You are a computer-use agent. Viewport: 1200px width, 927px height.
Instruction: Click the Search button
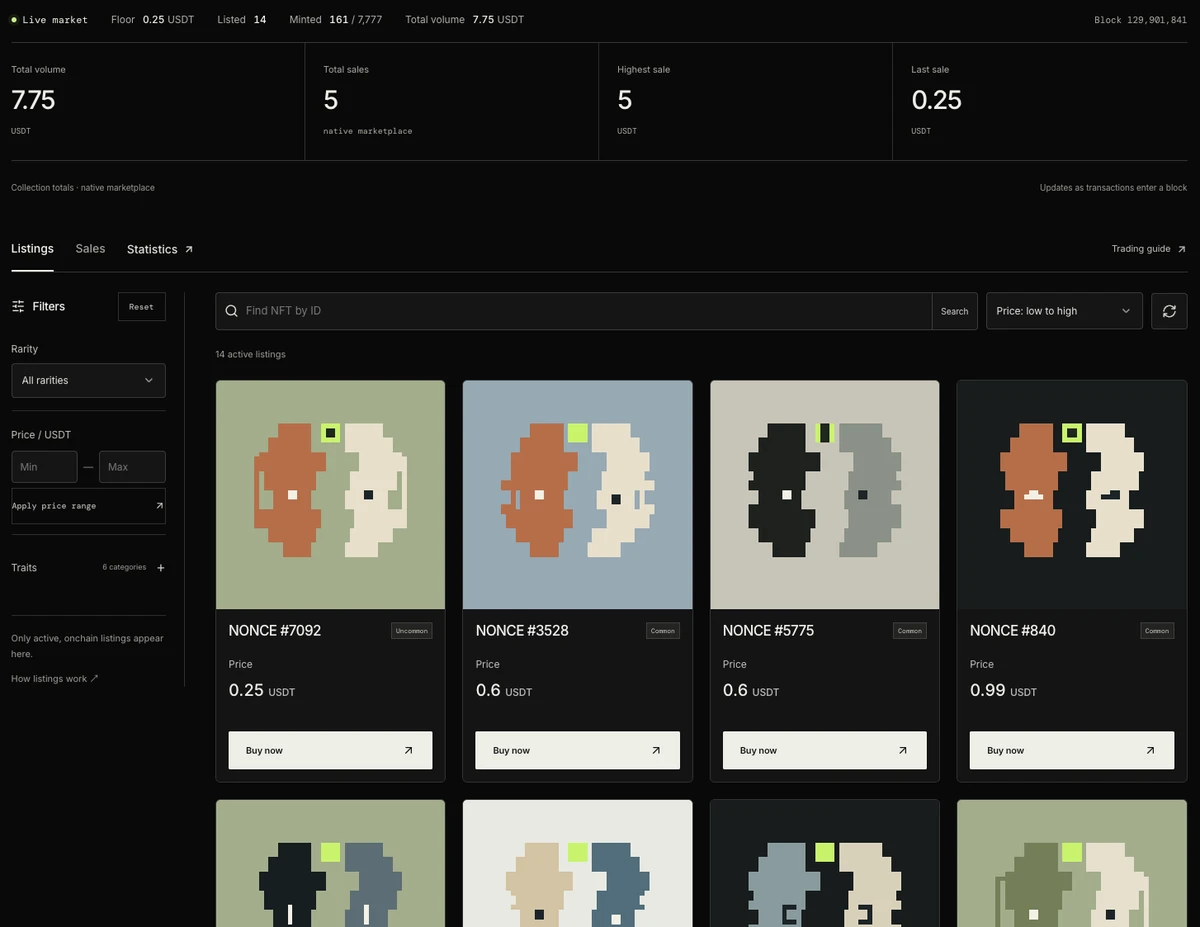(x=954, y=311)
